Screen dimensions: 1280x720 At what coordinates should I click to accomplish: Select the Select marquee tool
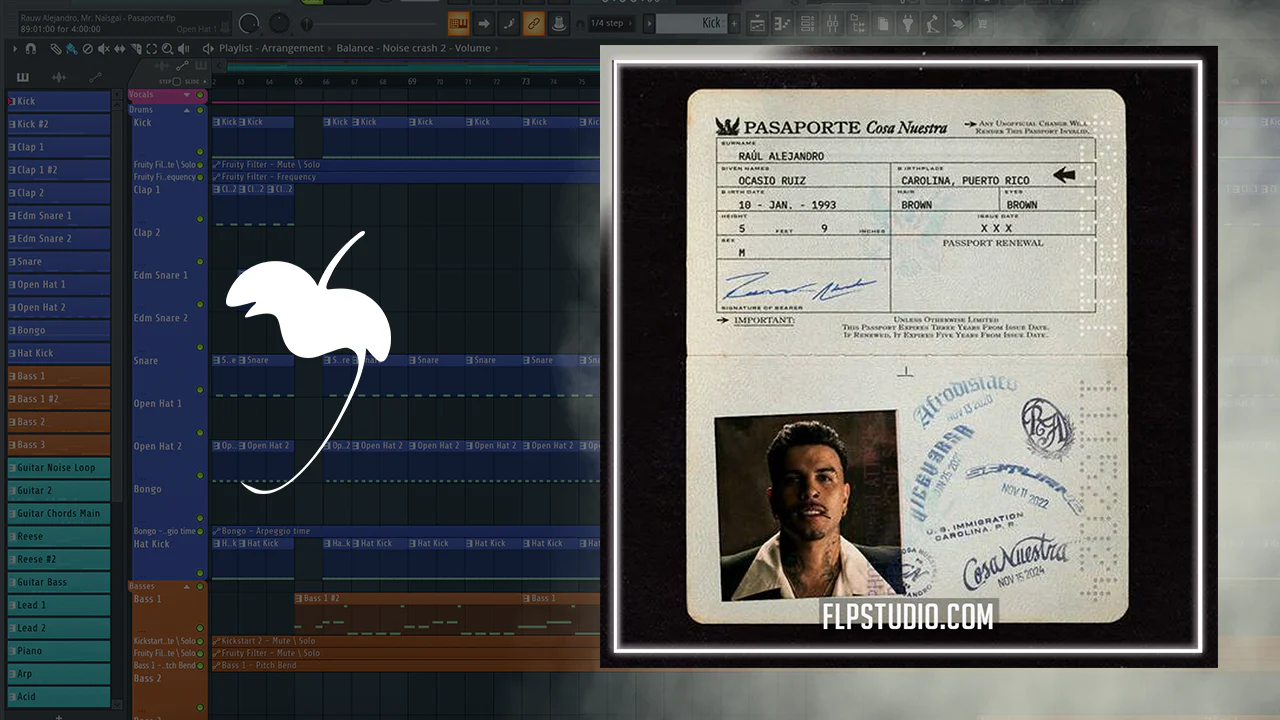coord(152,48)
